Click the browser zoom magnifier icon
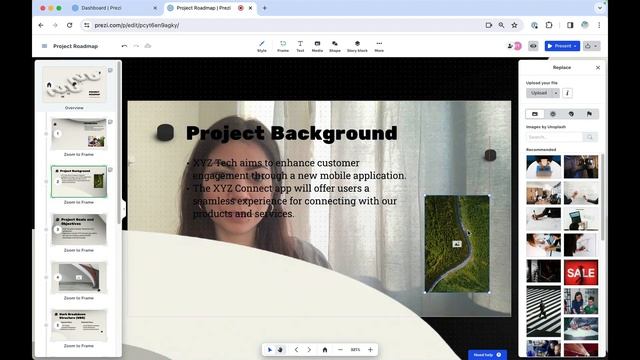 [501, 25]
